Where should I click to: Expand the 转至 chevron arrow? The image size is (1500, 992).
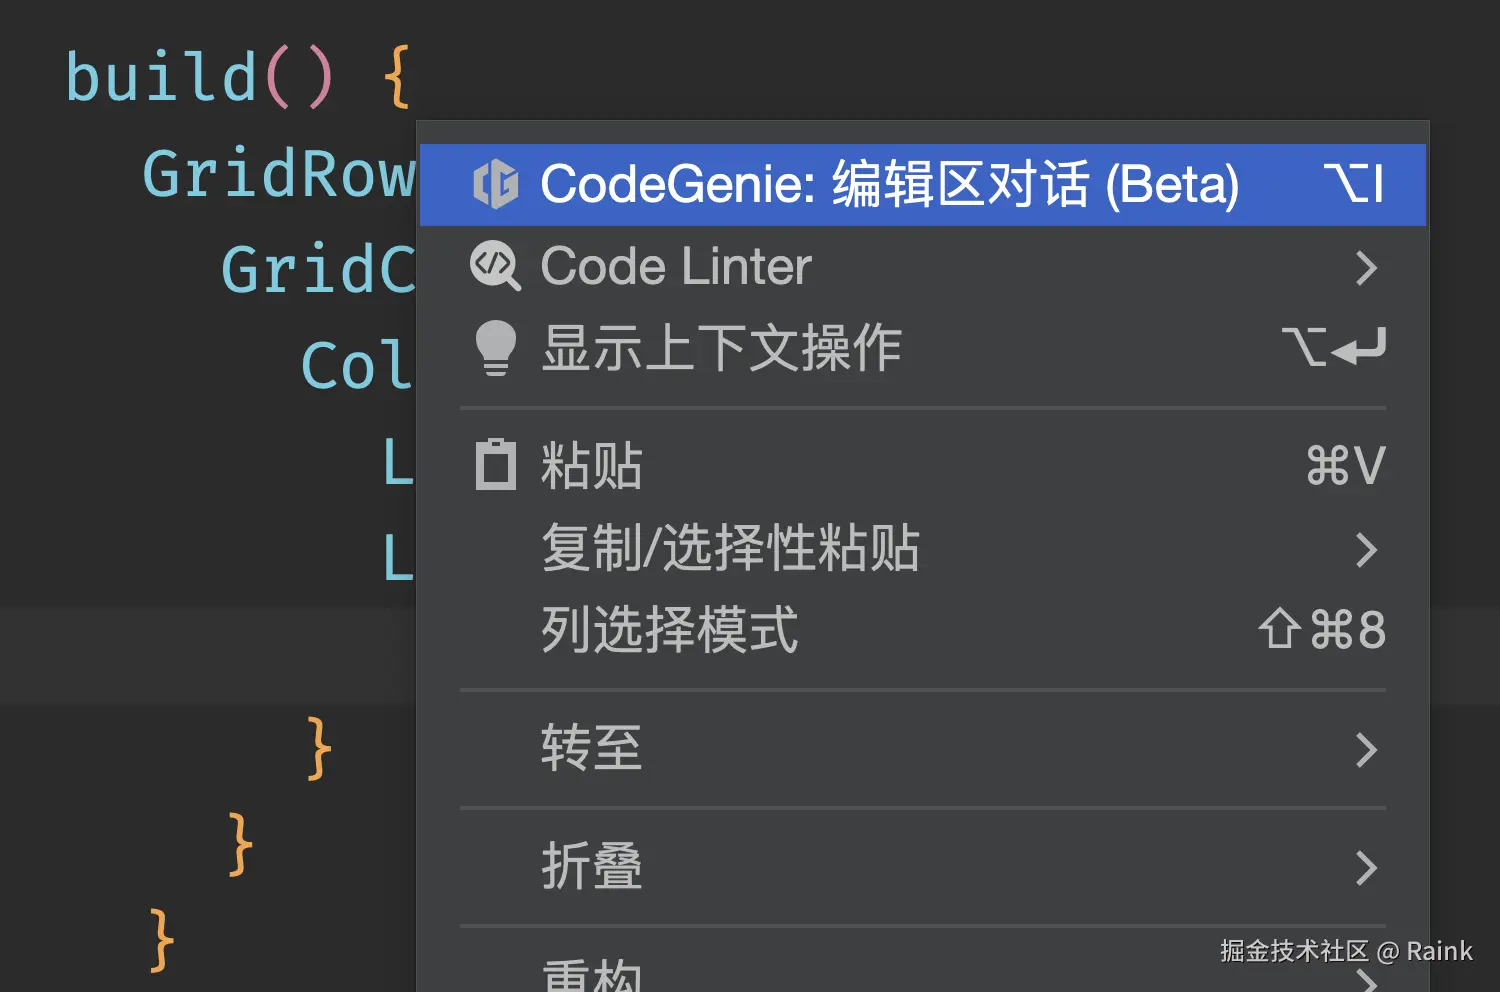pyautogui.click(x=1366, y=749)
